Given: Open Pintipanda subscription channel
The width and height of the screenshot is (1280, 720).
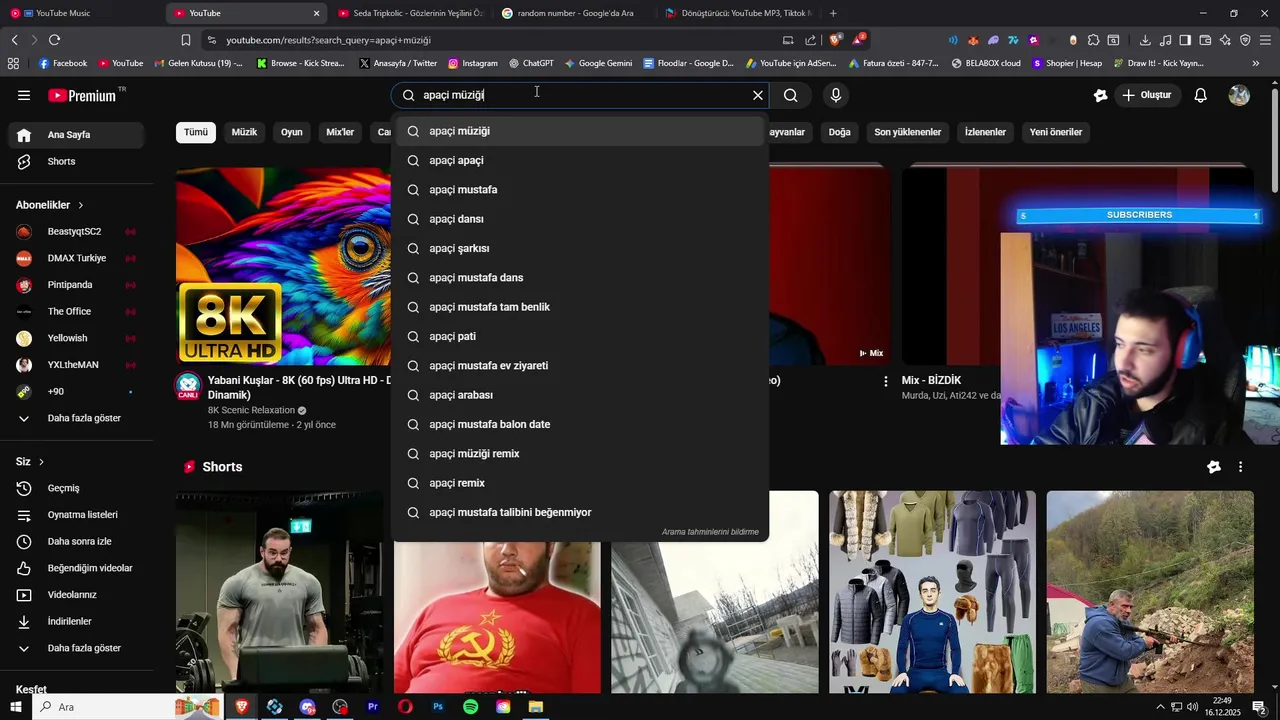Looking at the screenshot, I should (x=76, y=285).
